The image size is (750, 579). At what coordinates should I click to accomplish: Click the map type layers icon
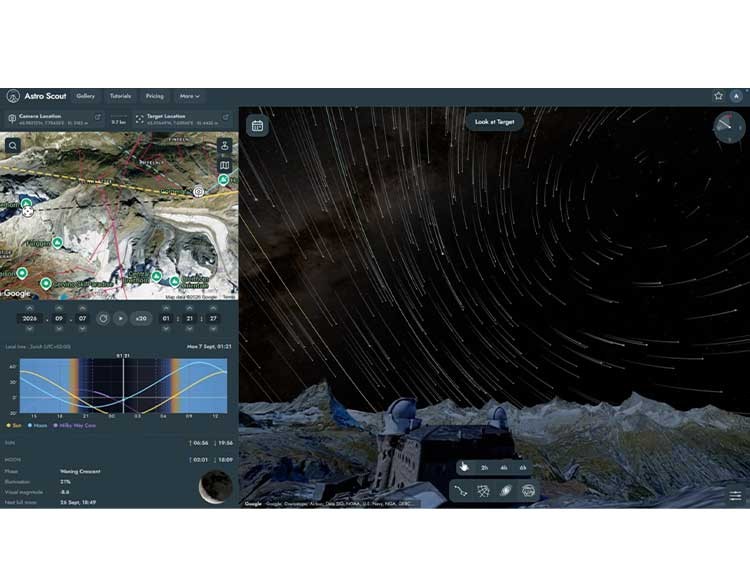[224, 166]
